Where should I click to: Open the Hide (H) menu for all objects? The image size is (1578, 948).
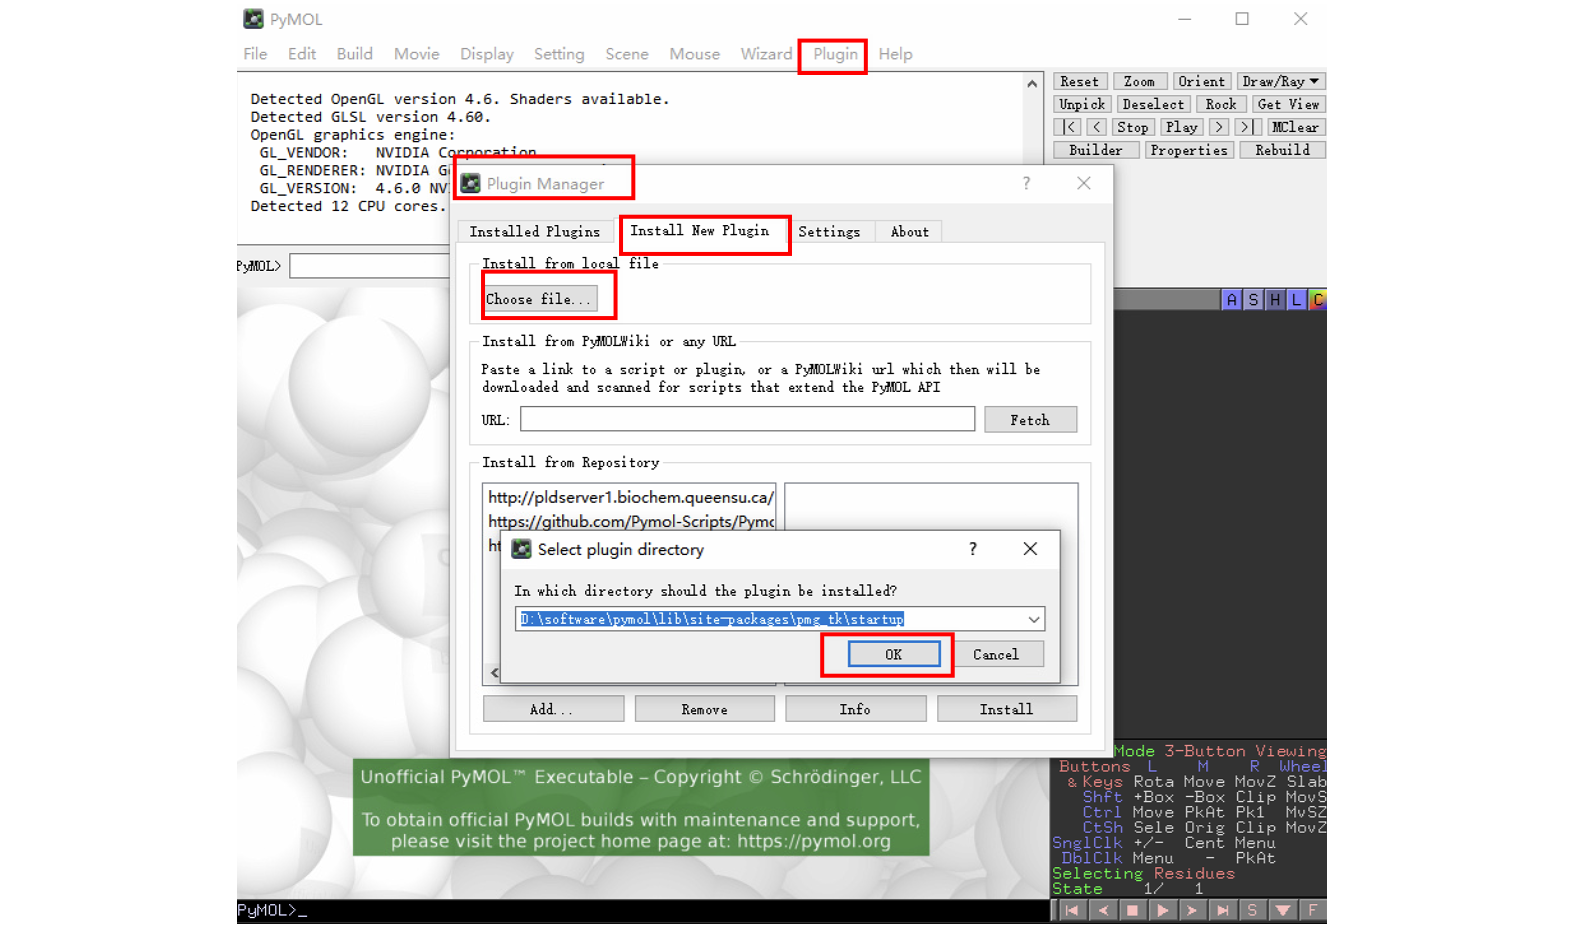(1275, 299)
